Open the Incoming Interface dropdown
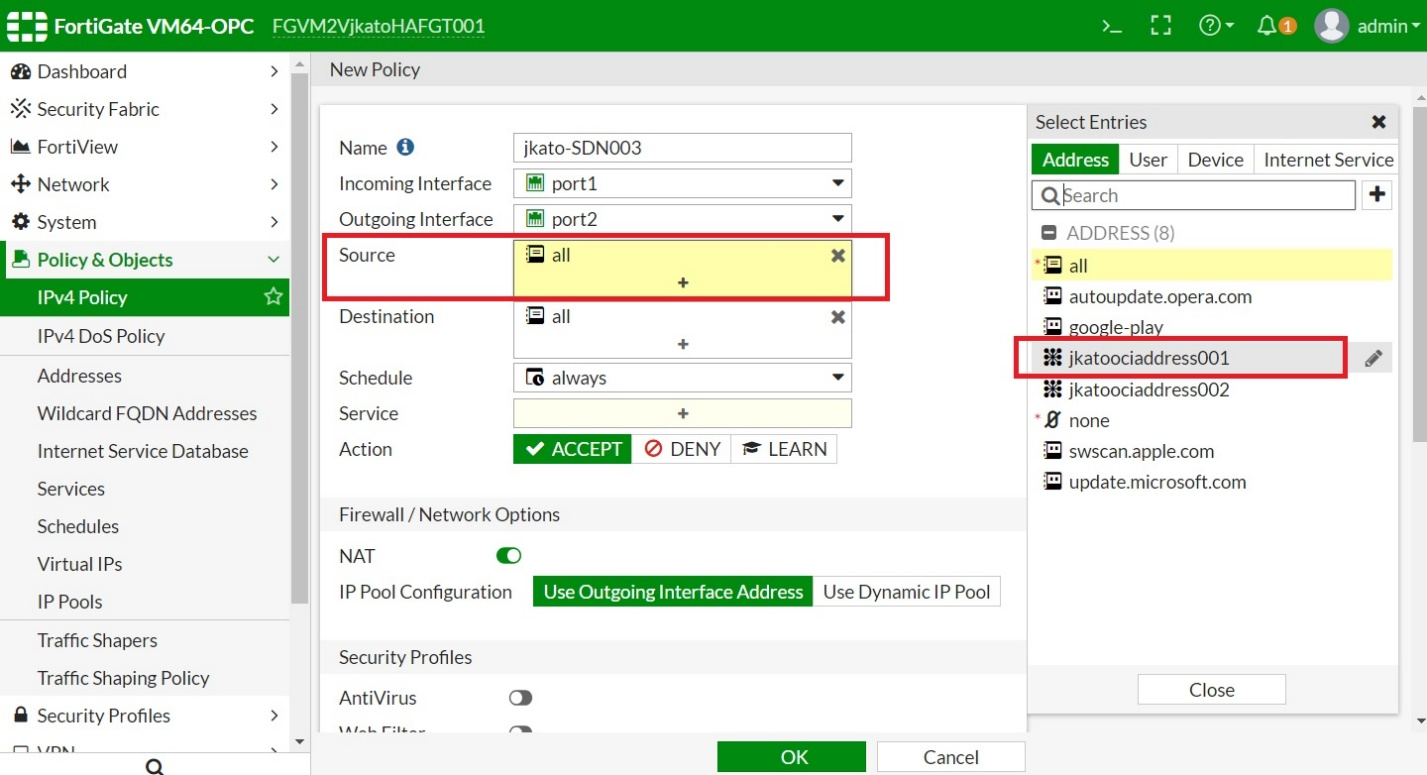The image size is (1427, 775). pos(838,183)
